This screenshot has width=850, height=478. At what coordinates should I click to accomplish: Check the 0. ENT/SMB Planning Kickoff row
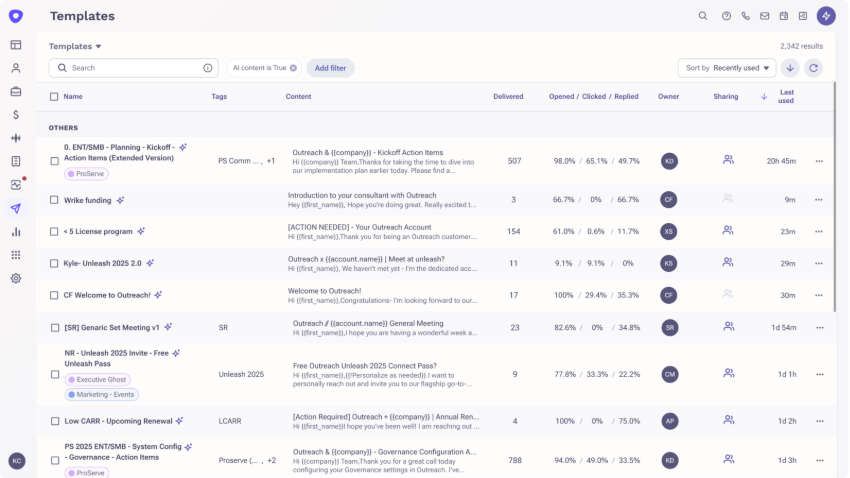click(x=54, y=161)
